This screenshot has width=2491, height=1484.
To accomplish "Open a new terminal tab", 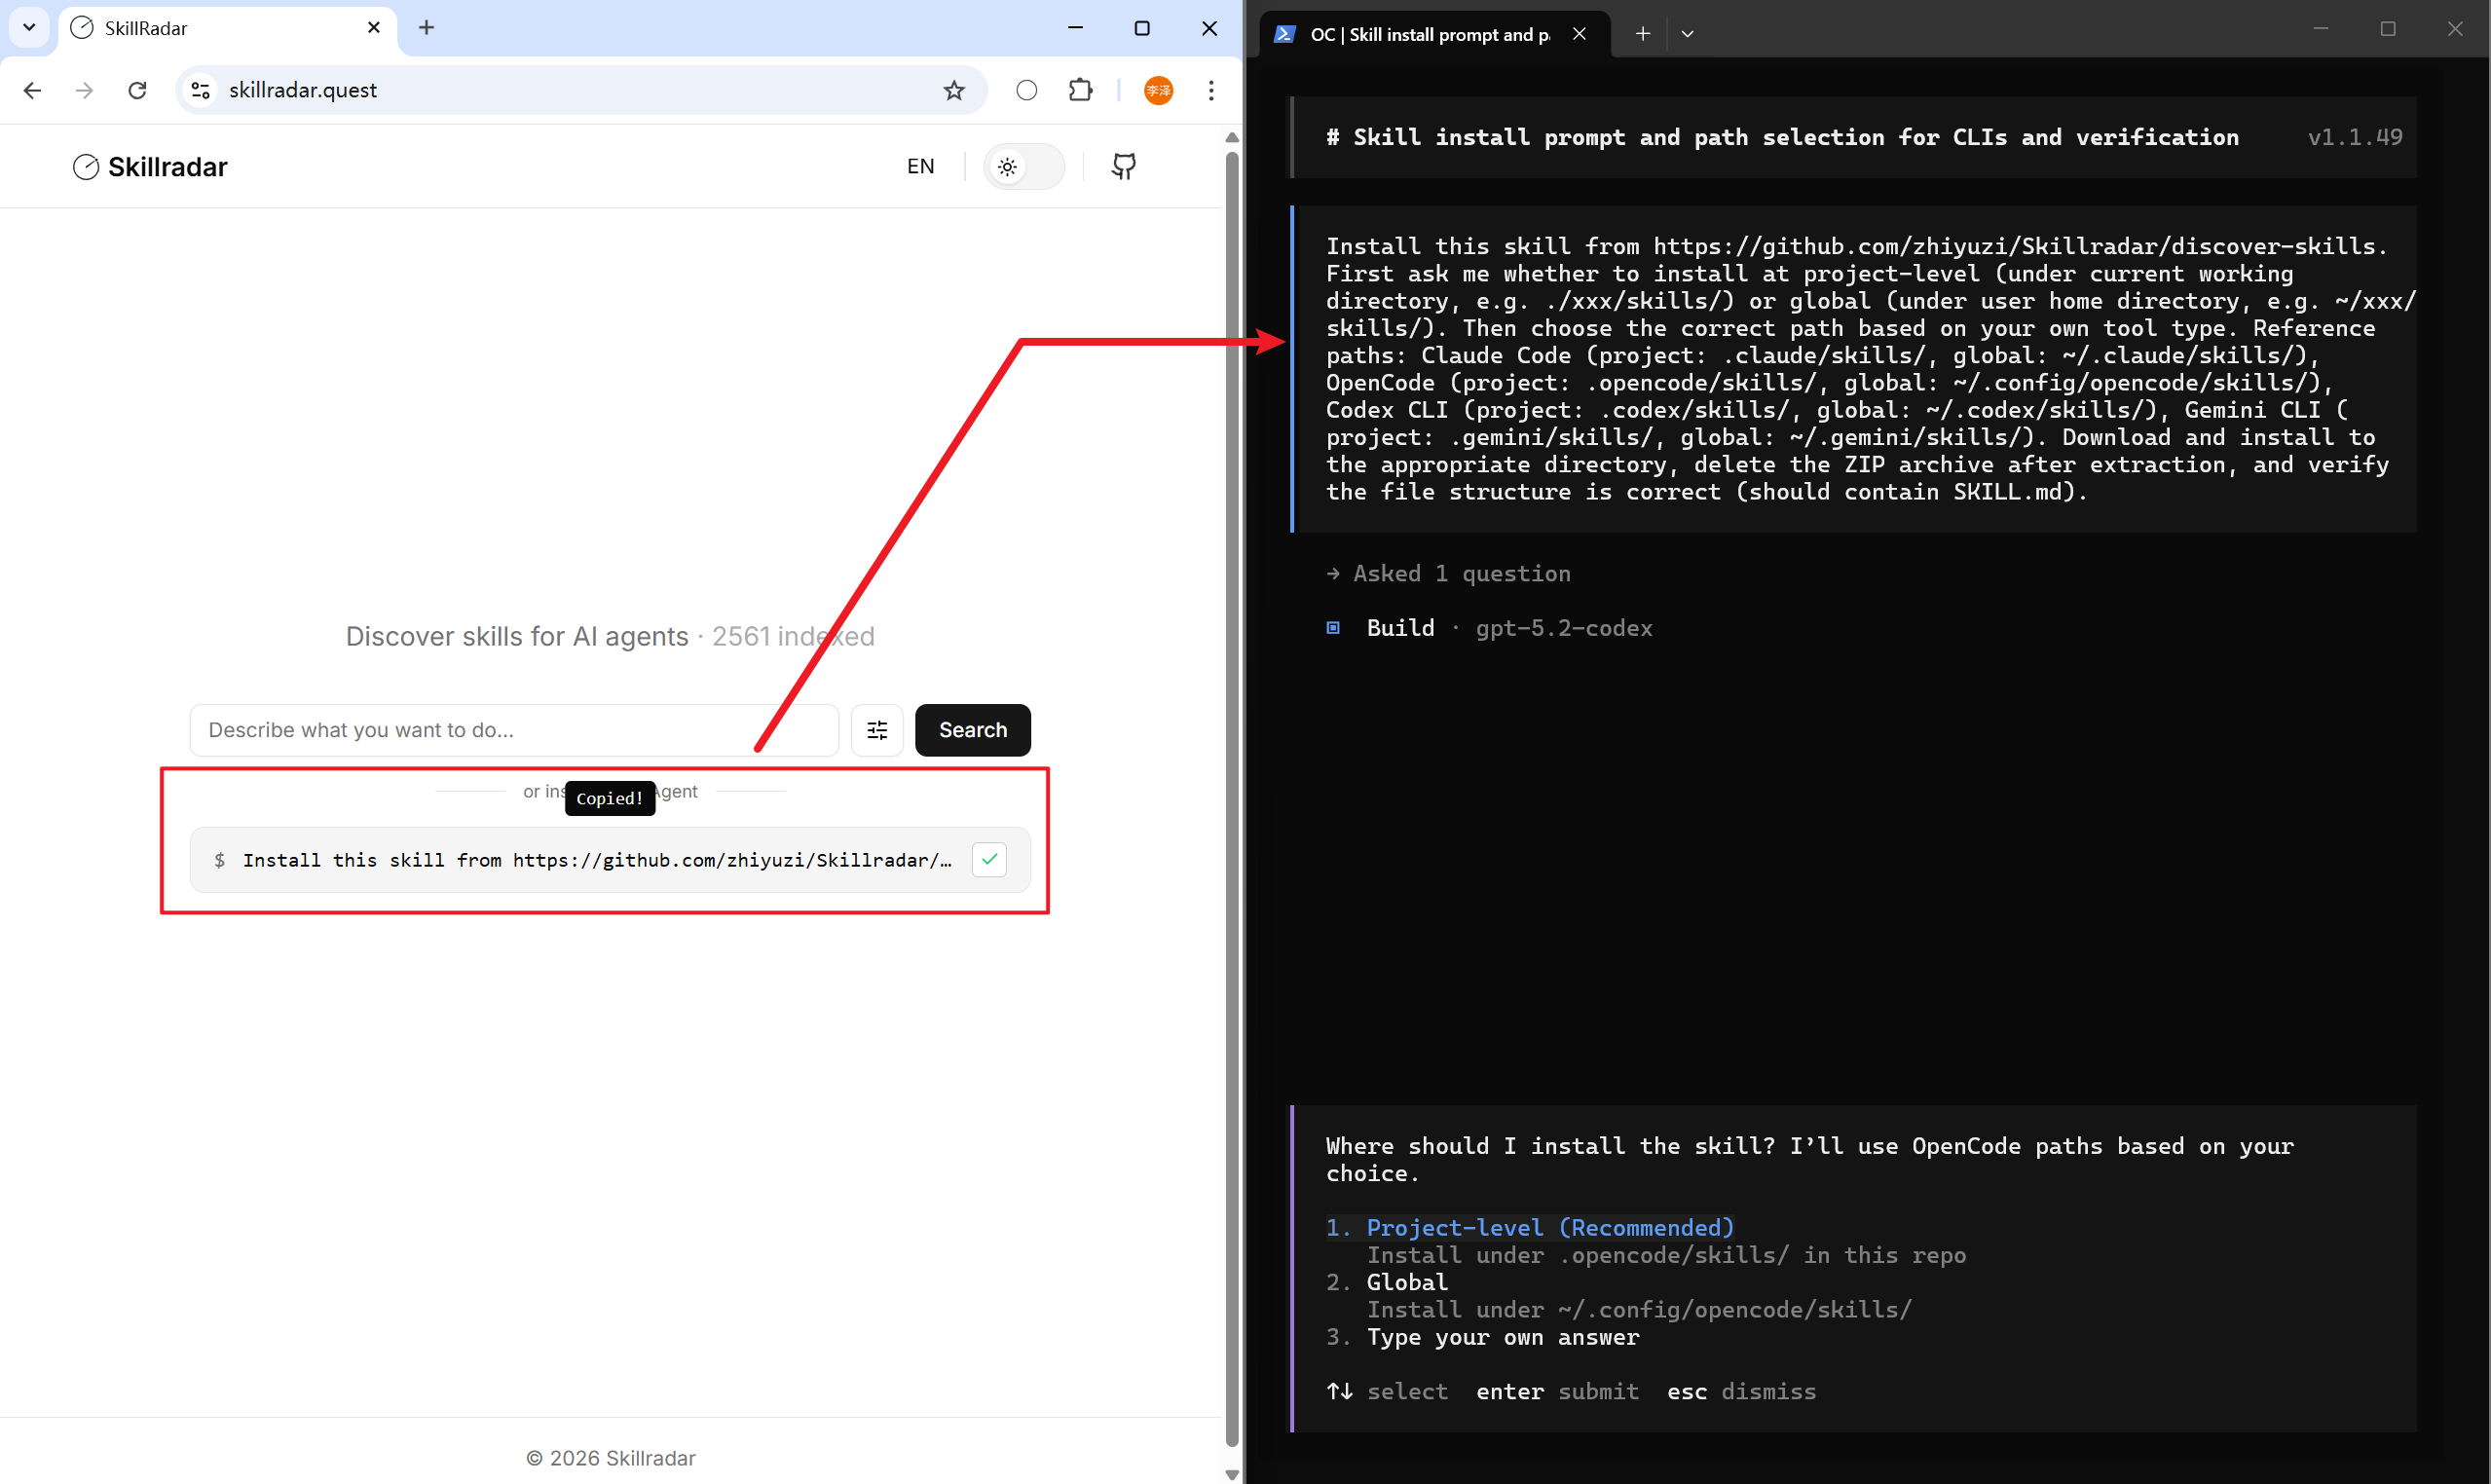I will (x=1641, y=33).
